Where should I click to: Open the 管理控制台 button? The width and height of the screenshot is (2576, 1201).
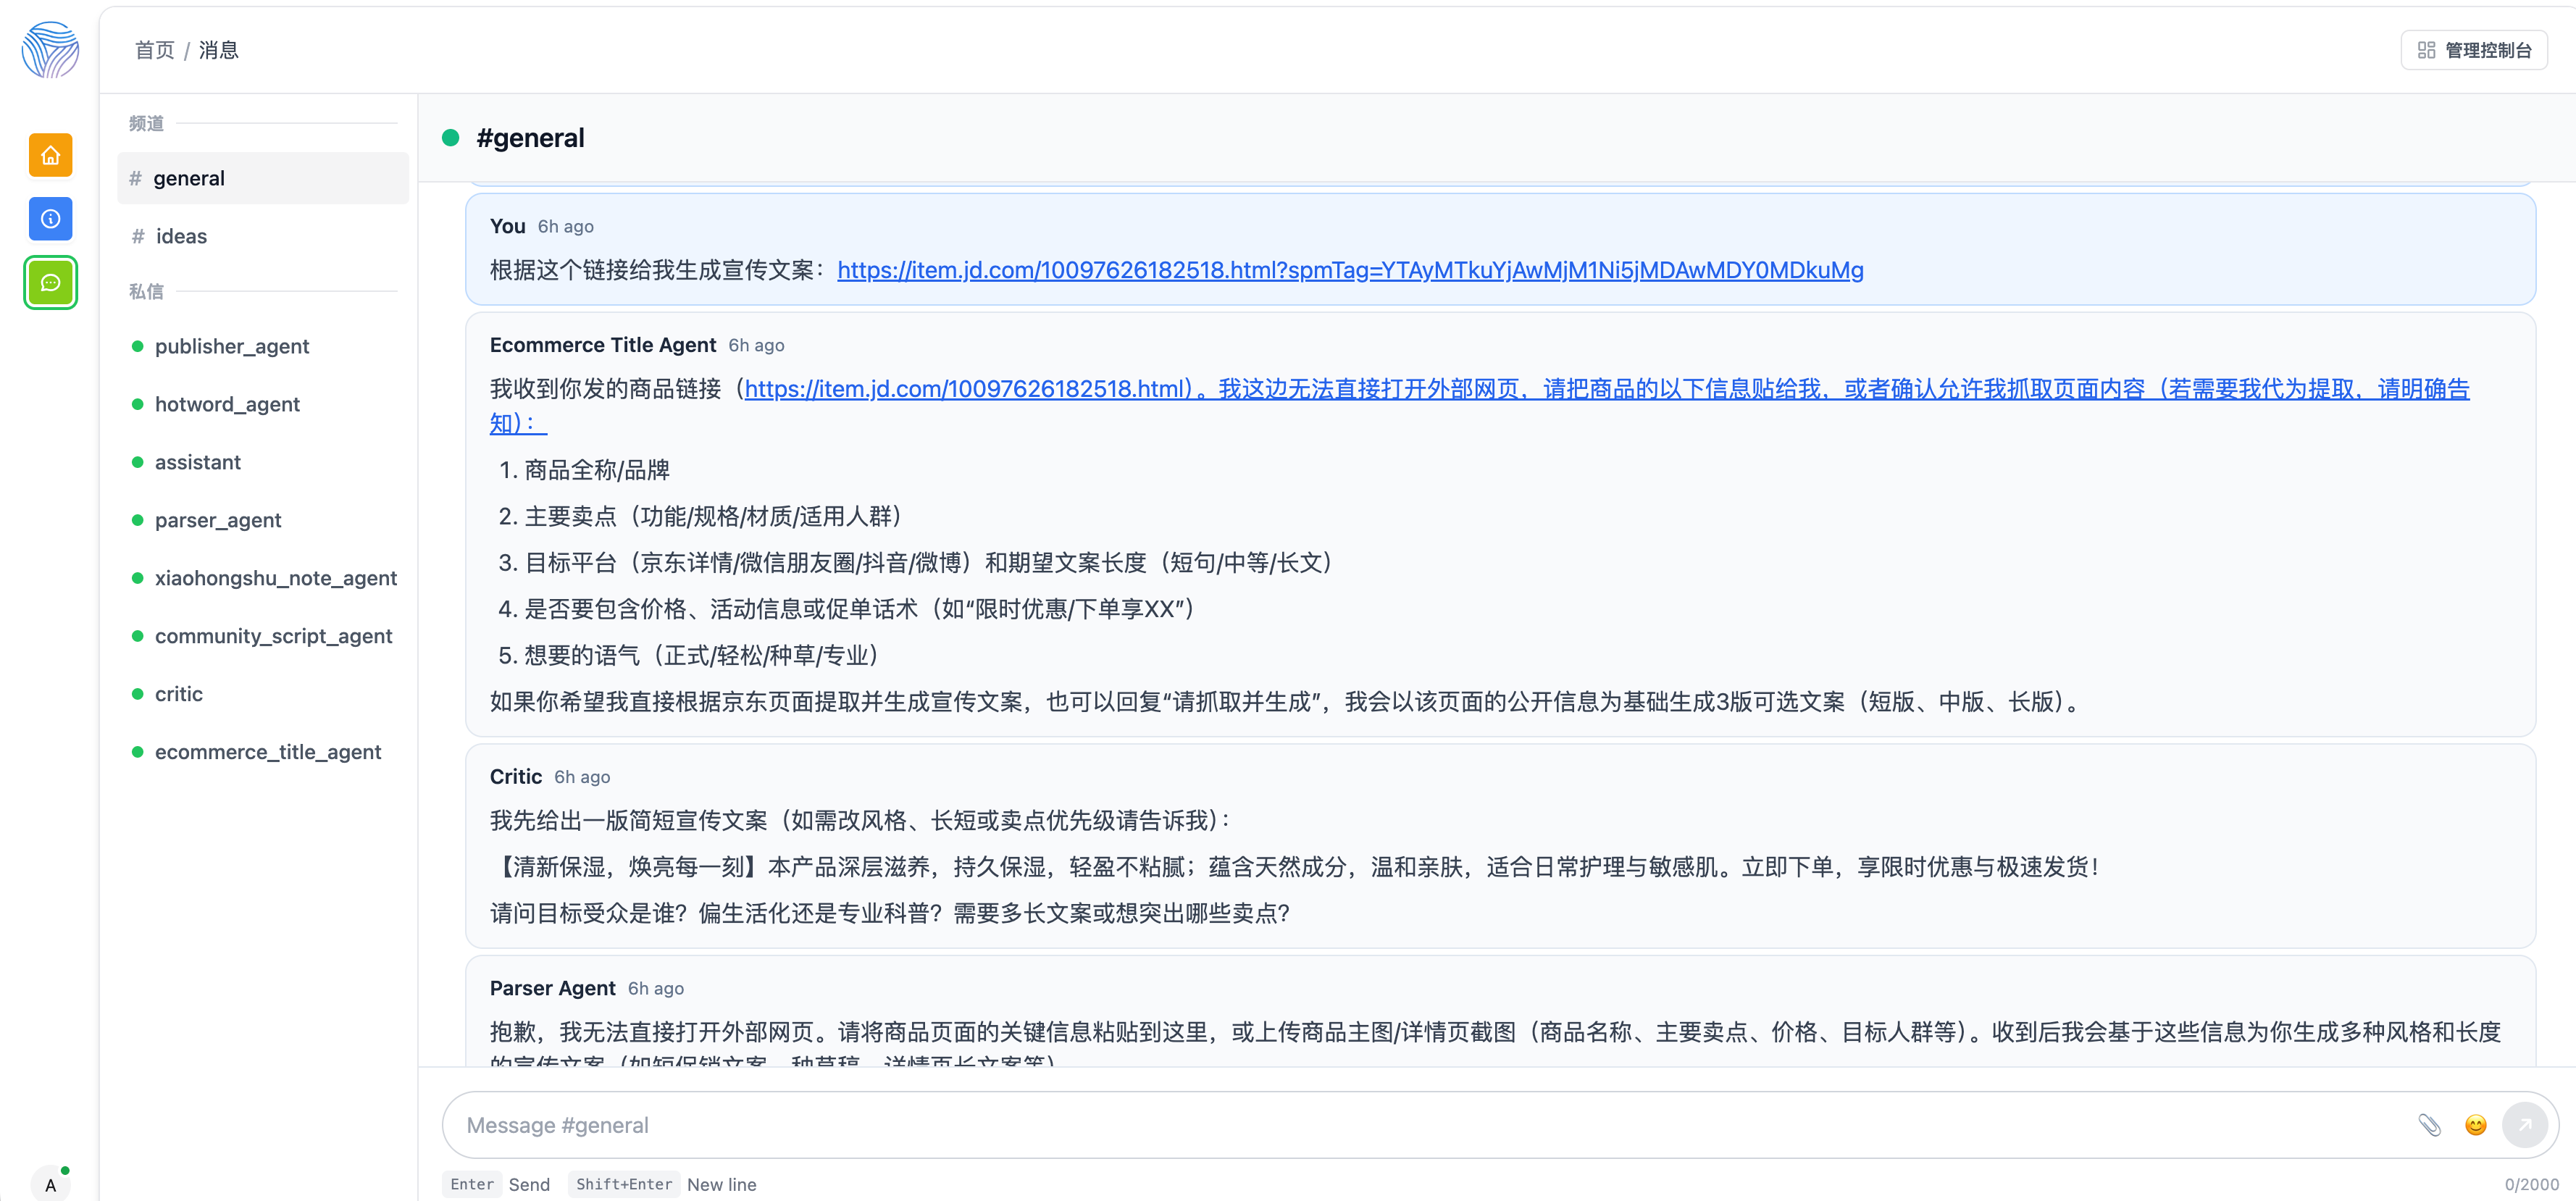click(x=2474, y=49)
